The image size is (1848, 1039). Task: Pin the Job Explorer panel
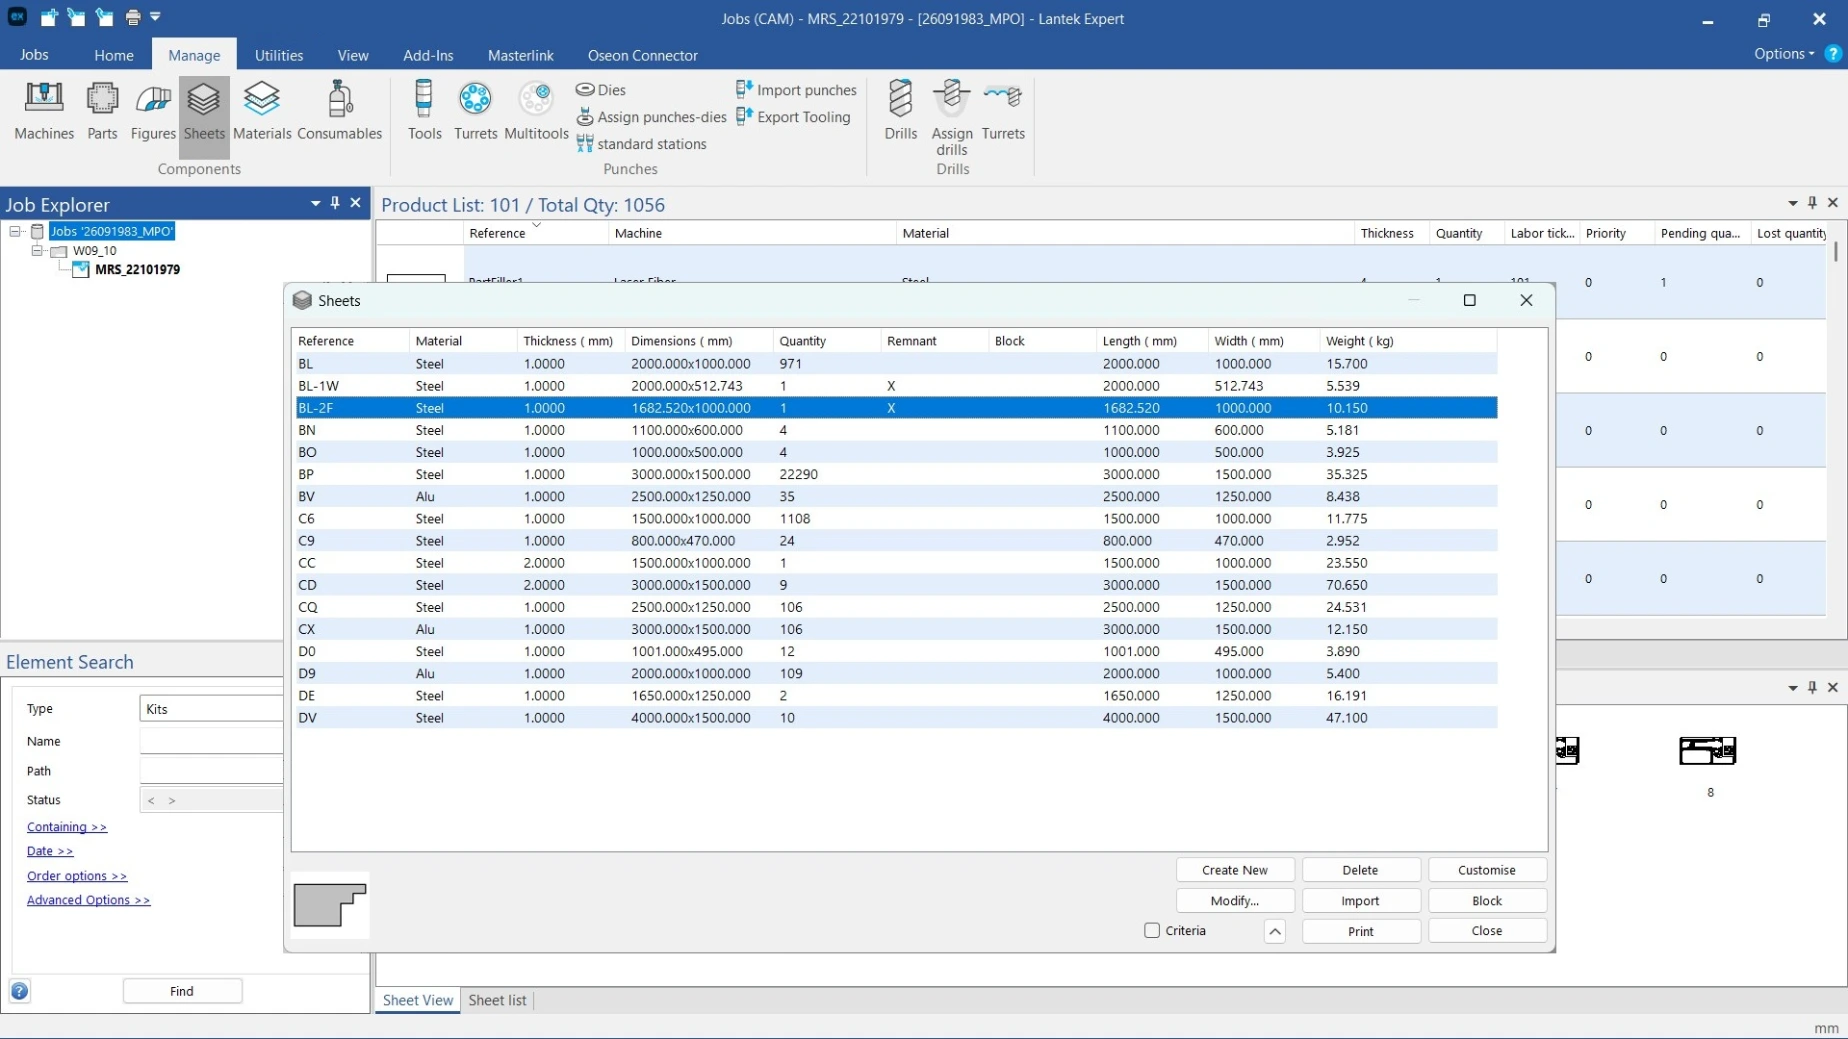(335, 203)
